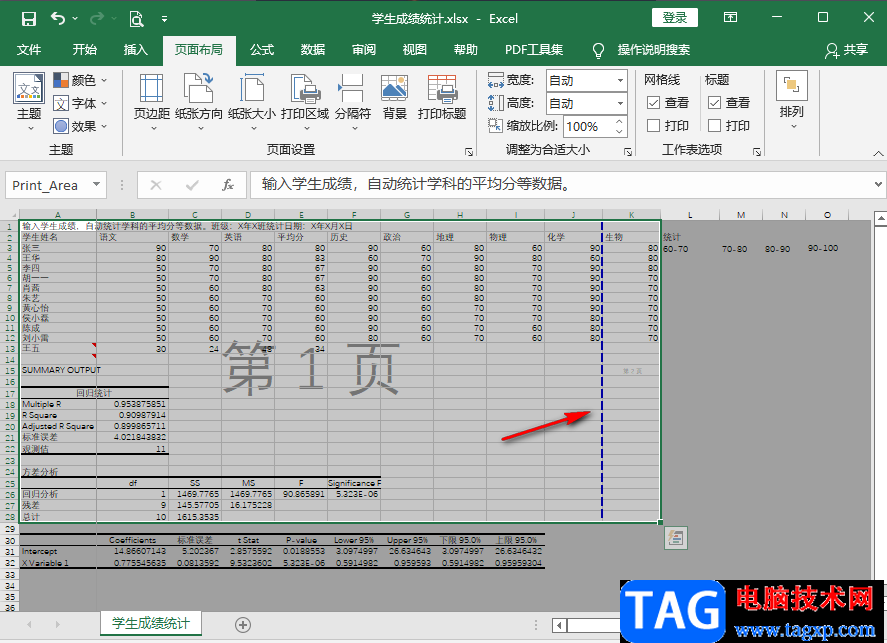Screen dimensions: 887x643
Task: Click the Save icon in the title bar
Action: [x=28, y=19]
